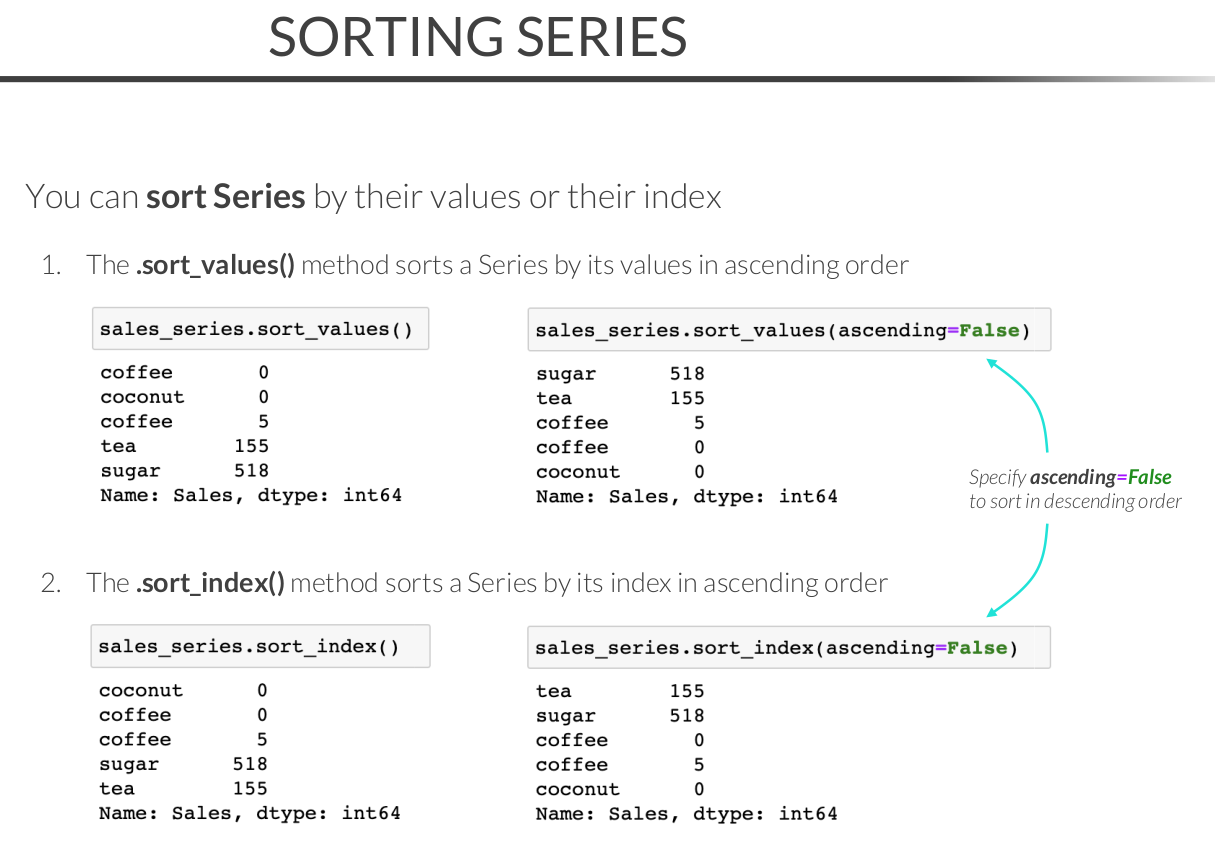Click green 'False' keyword in sort_index cell
The width and height of the screenshot is (1215, 853).
tap(977, 647)
